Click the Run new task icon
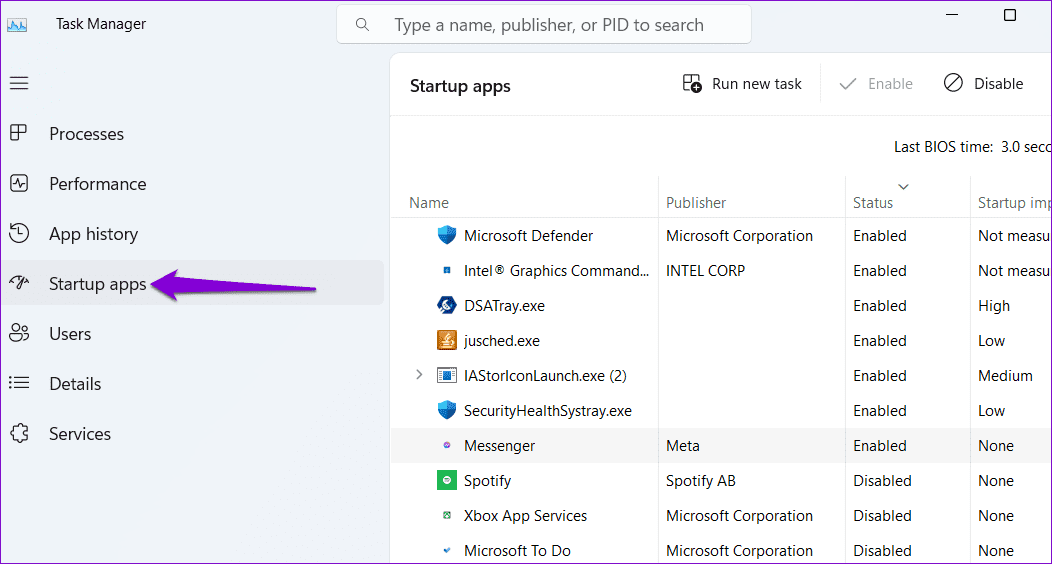Viewport: 1052px width, 564px height. (x=692, y=83)
